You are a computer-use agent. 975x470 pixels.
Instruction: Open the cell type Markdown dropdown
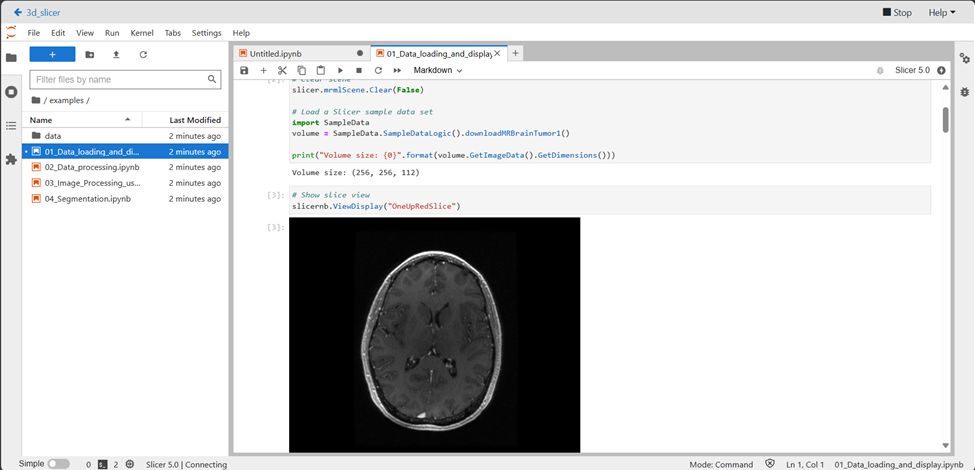coord(438,70)
